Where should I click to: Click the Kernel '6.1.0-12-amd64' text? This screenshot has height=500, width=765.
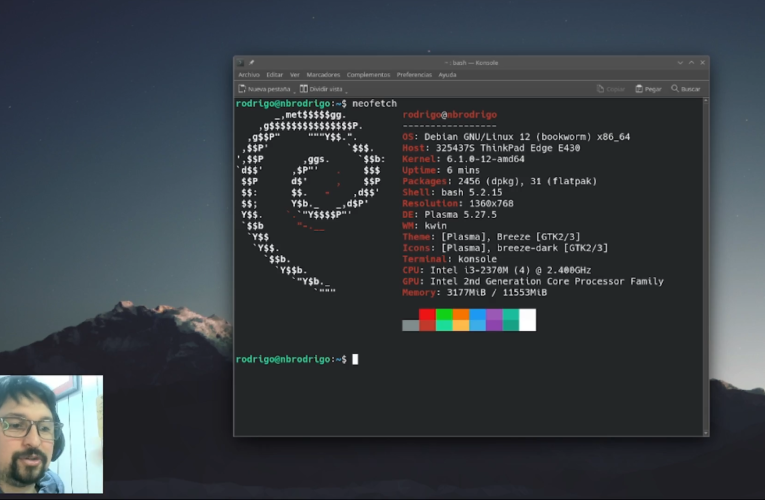click(485, 159)
